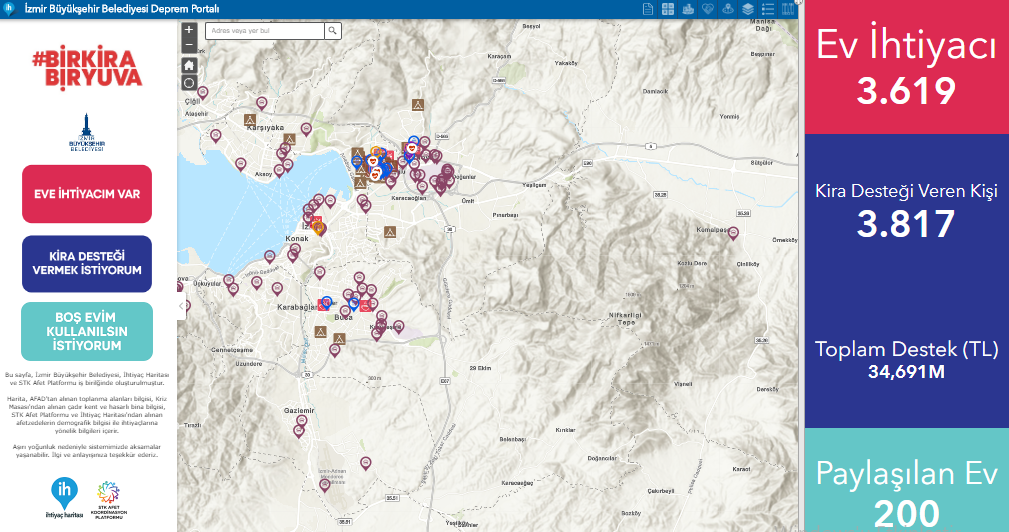Find my location on the map
Viewport: 1009px width, 532px height.
[189, 83]
